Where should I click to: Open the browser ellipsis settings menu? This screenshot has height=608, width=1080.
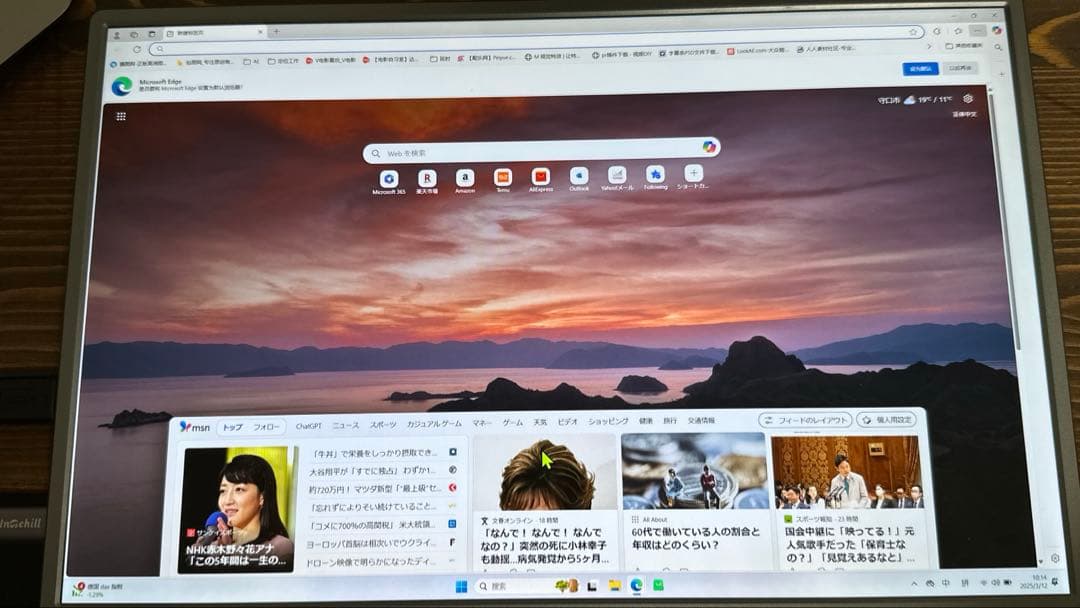click(978, 31)
